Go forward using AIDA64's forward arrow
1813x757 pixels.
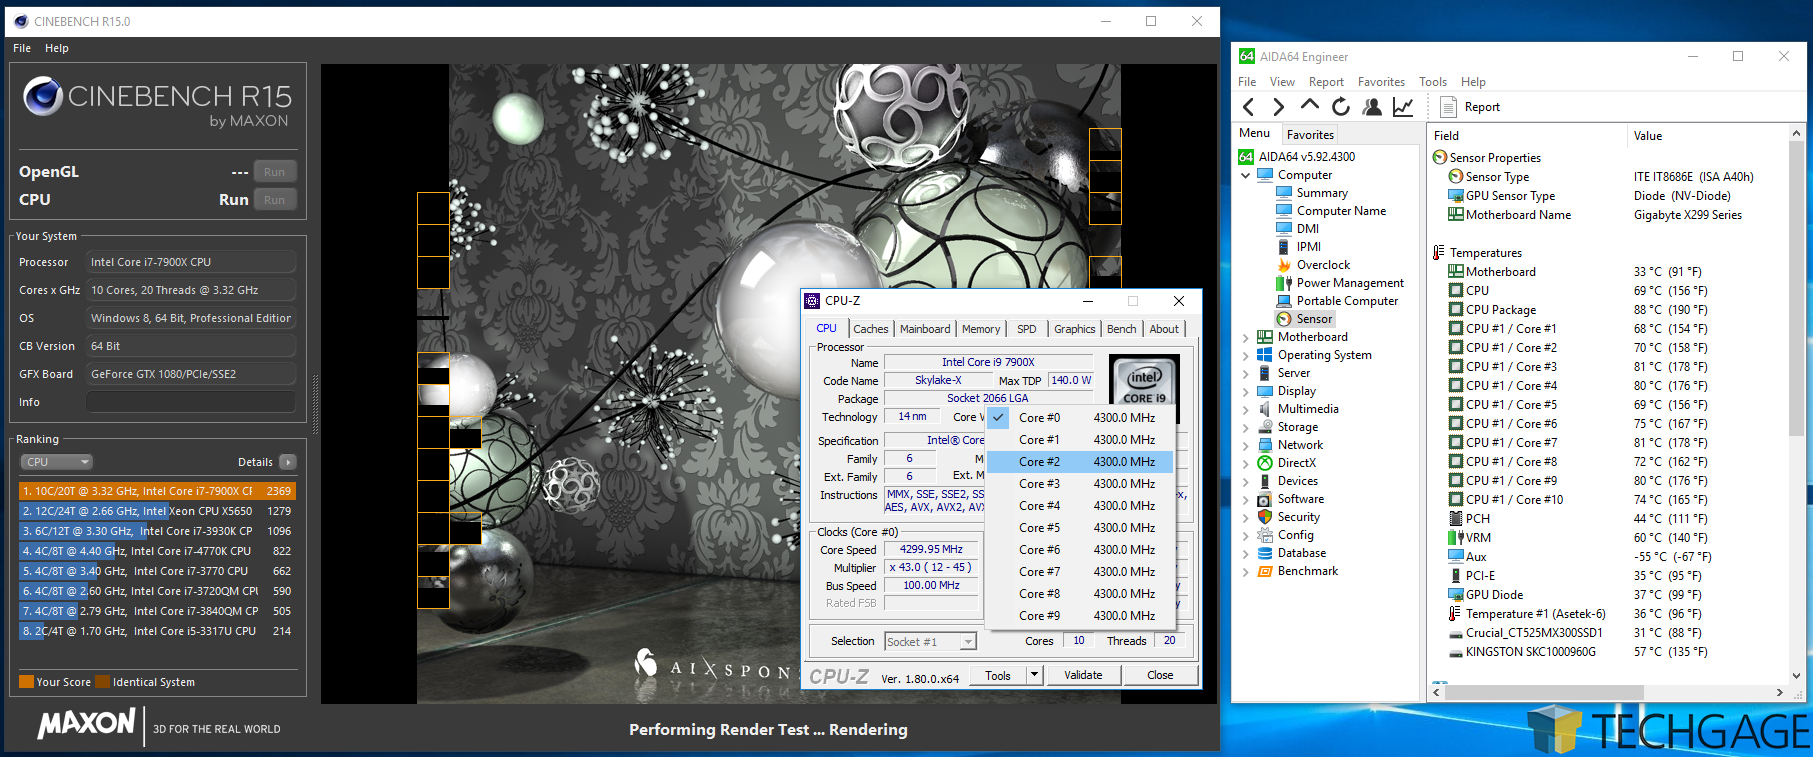coord(1278,107)
